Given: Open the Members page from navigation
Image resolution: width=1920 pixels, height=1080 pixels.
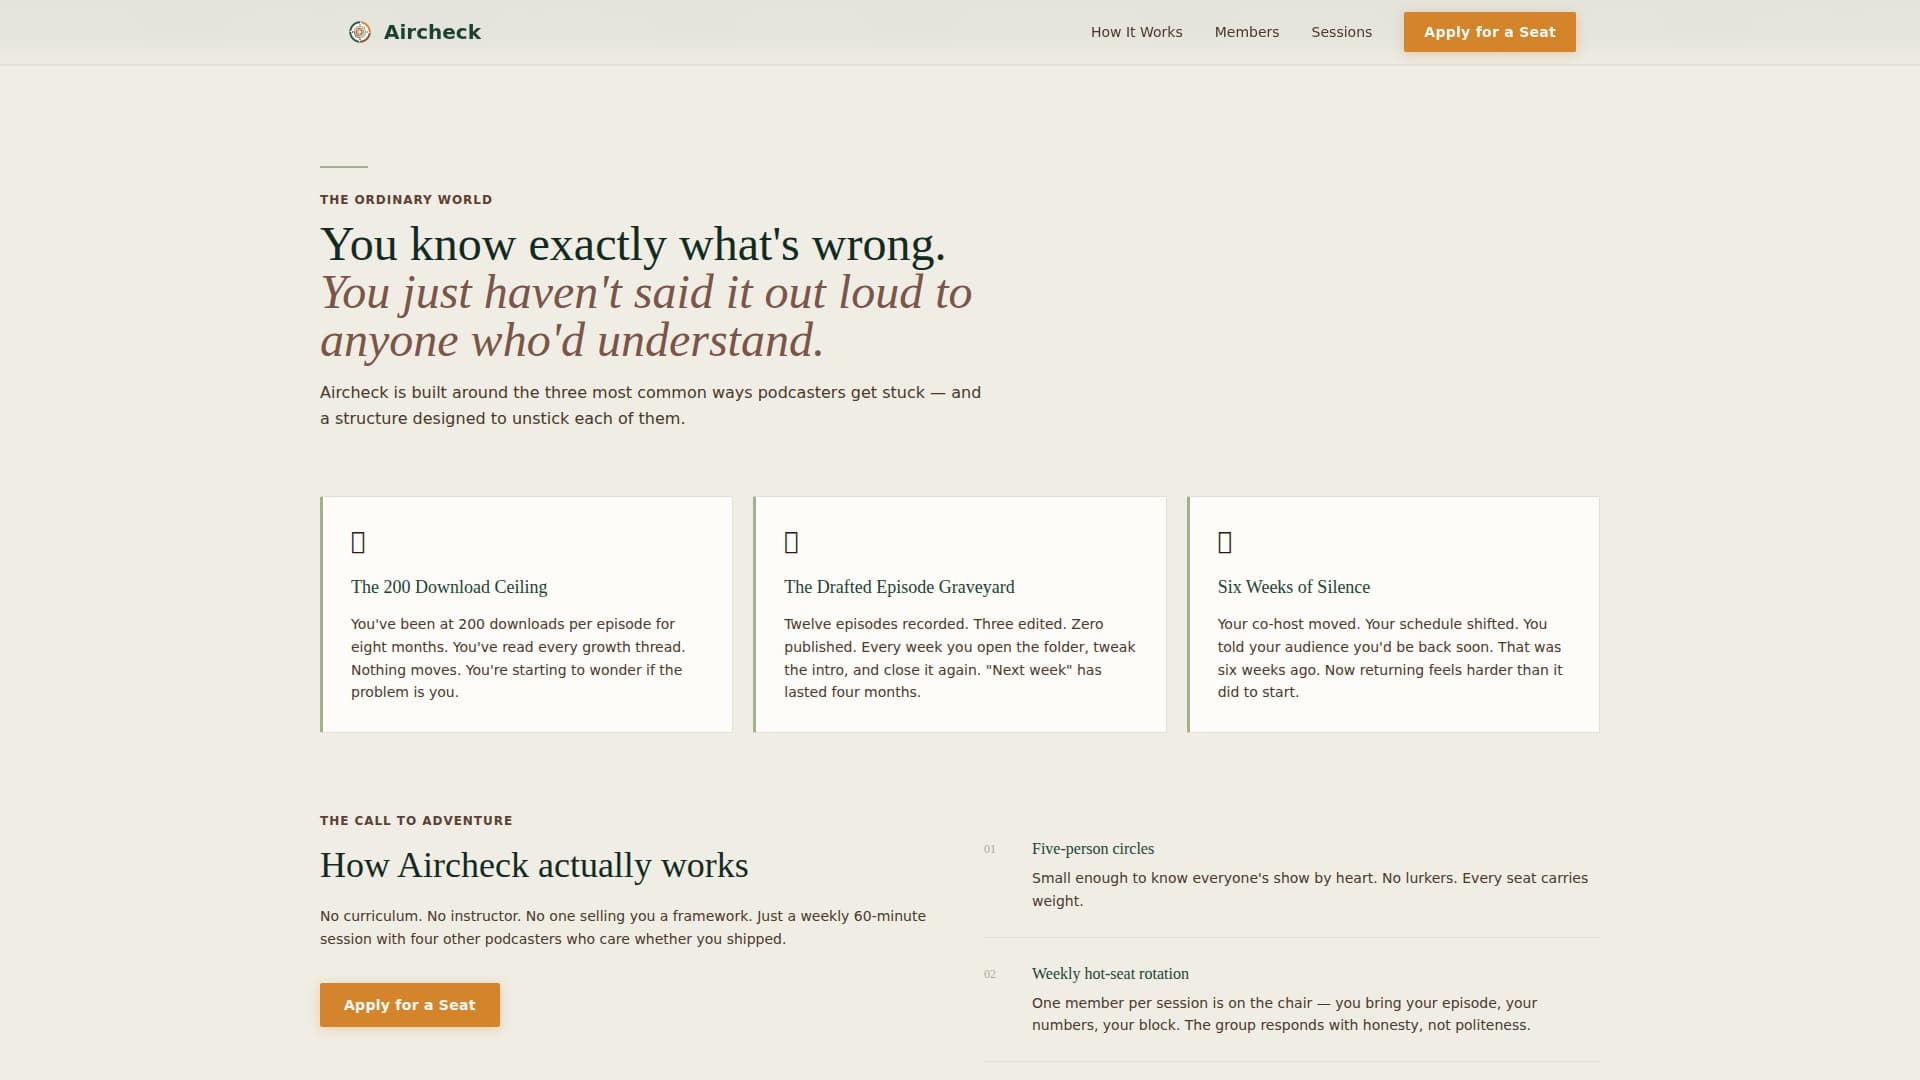Looking at the screenshot, I should pos(1246,31).
